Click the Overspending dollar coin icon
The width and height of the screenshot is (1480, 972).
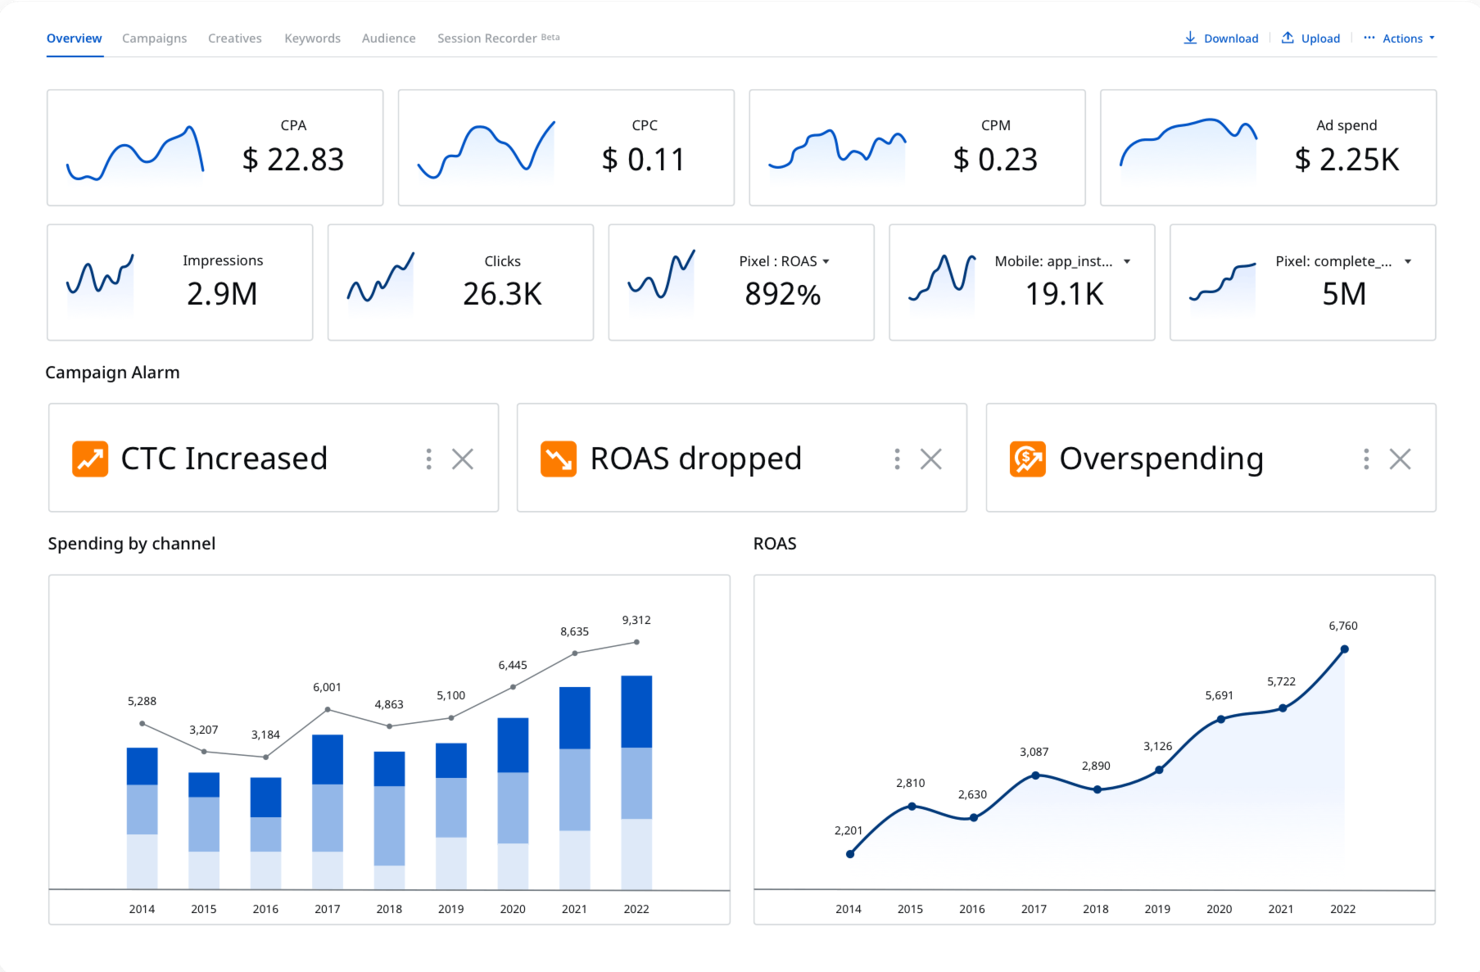[1025, 458]
